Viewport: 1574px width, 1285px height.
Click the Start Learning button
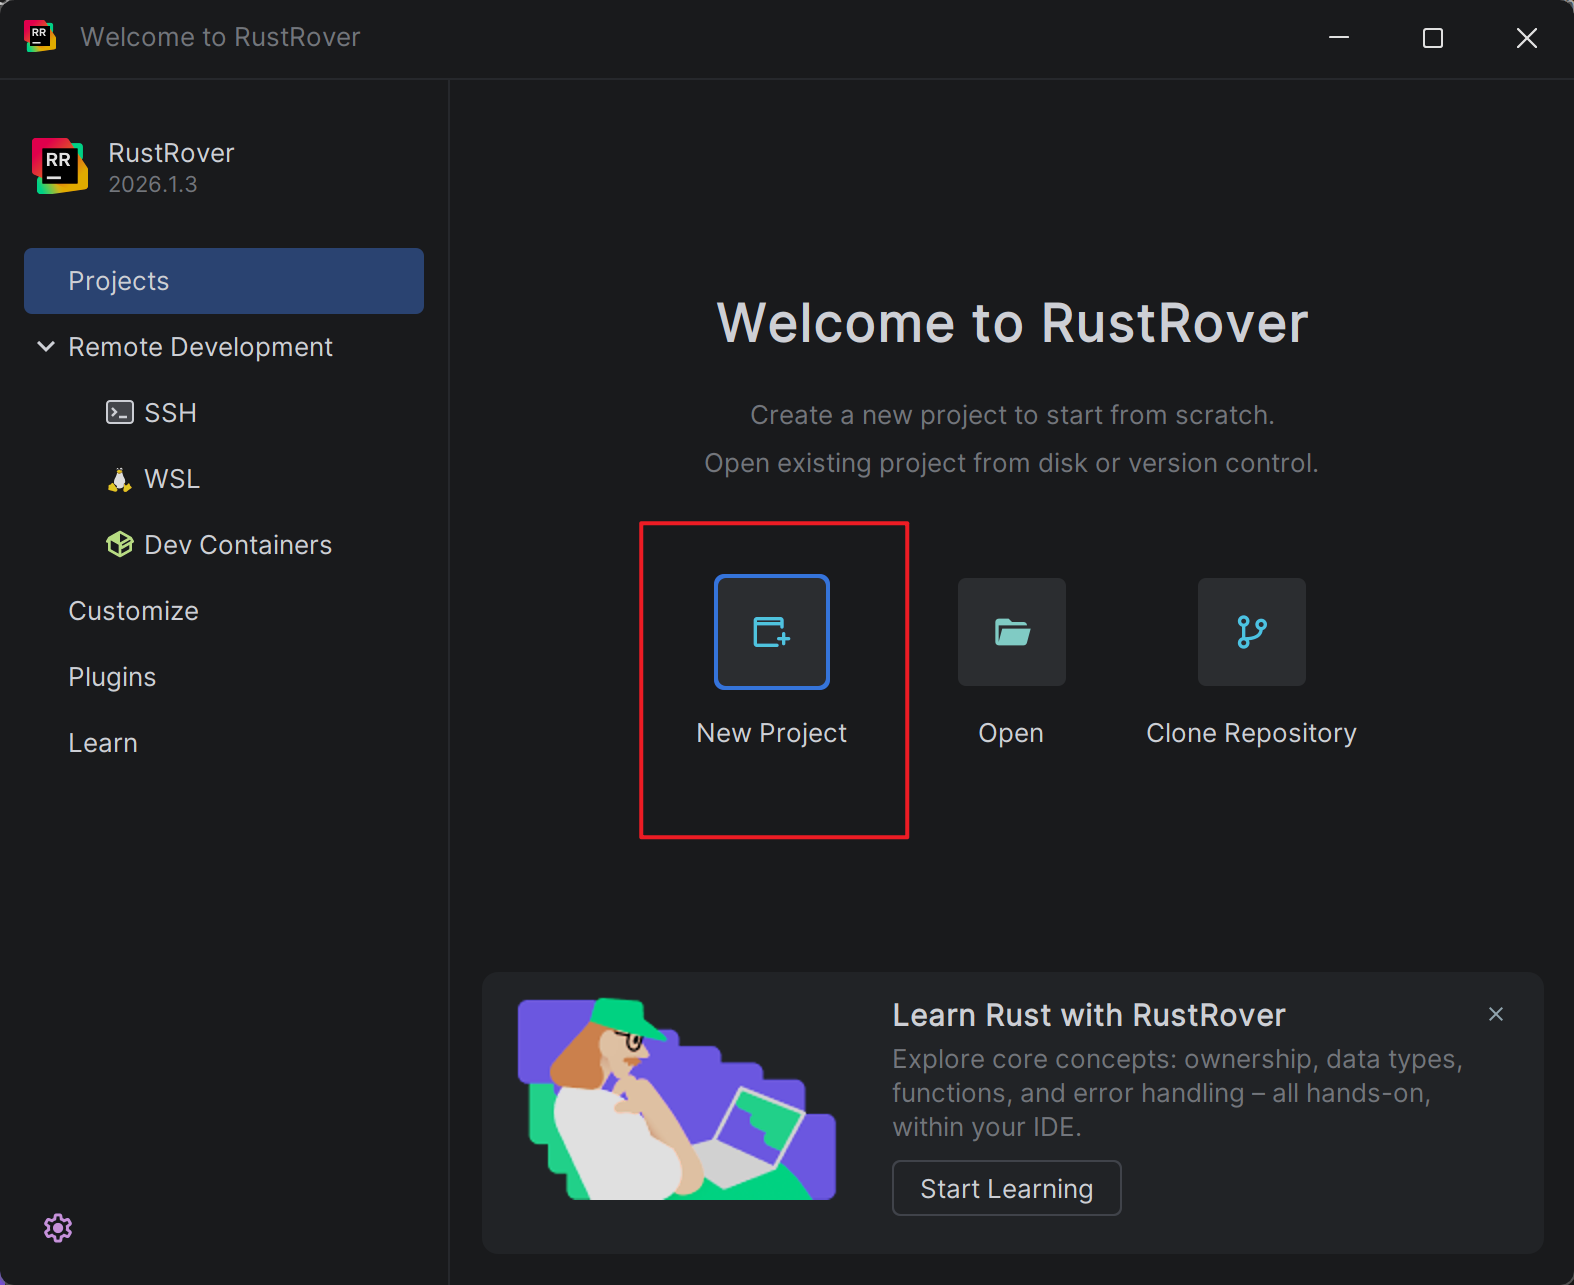(1006, 1188)
